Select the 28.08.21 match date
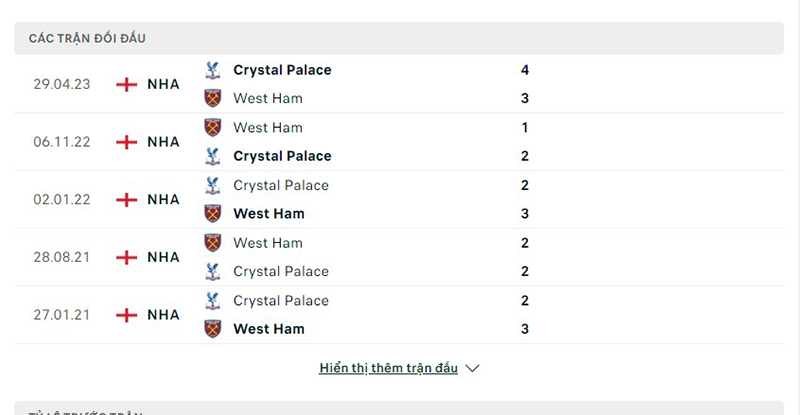Image resolution: width=800 pixels, height=415 pixels. coord(62,257)
